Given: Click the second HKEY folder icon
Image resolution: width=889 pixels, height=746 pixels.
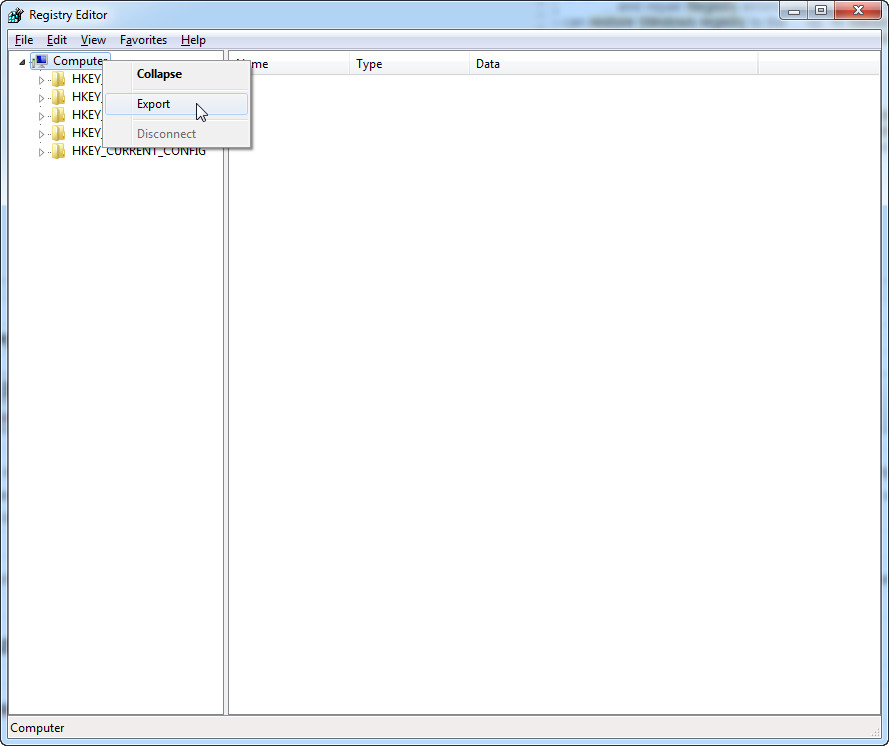Looking at the screenshot, I should pyautogui.click(x=58, y=97).
